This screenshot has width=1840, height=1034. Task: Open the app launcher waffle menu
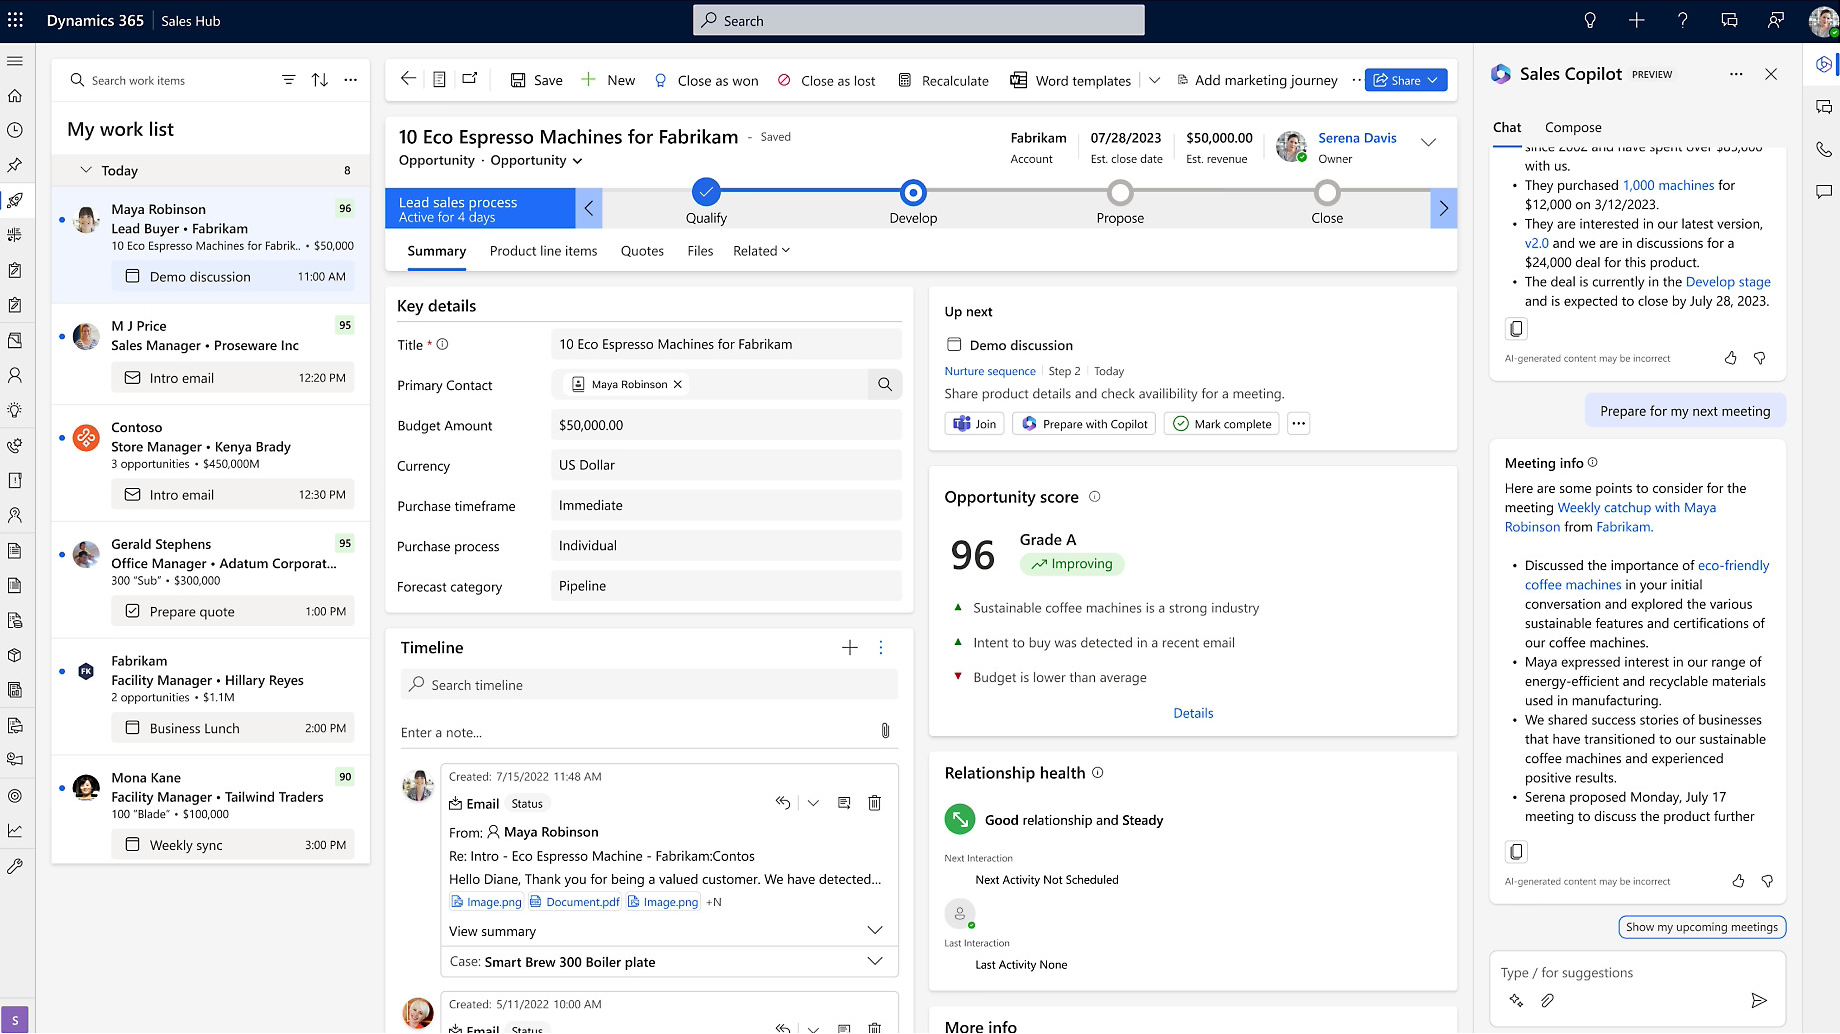(x=15, y=20)
